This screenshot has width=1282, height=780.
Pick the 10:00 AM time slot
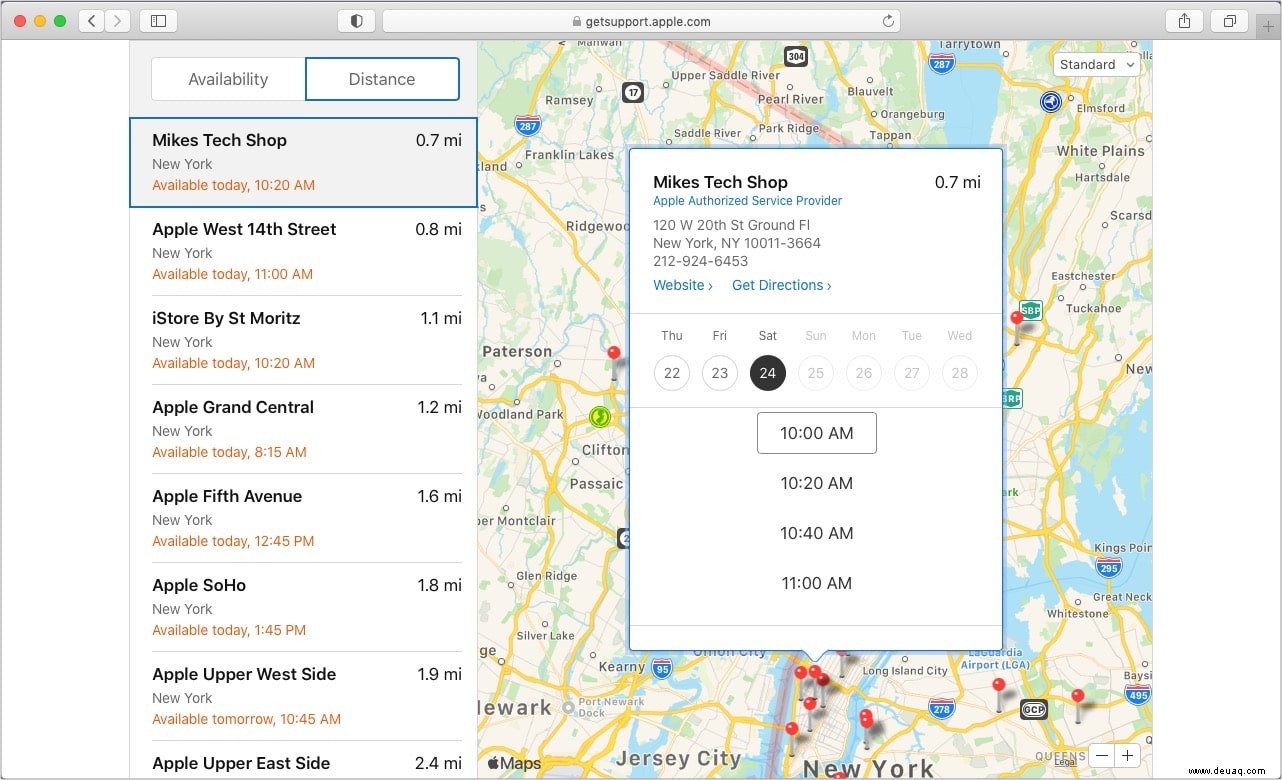[x=817, y=433]
